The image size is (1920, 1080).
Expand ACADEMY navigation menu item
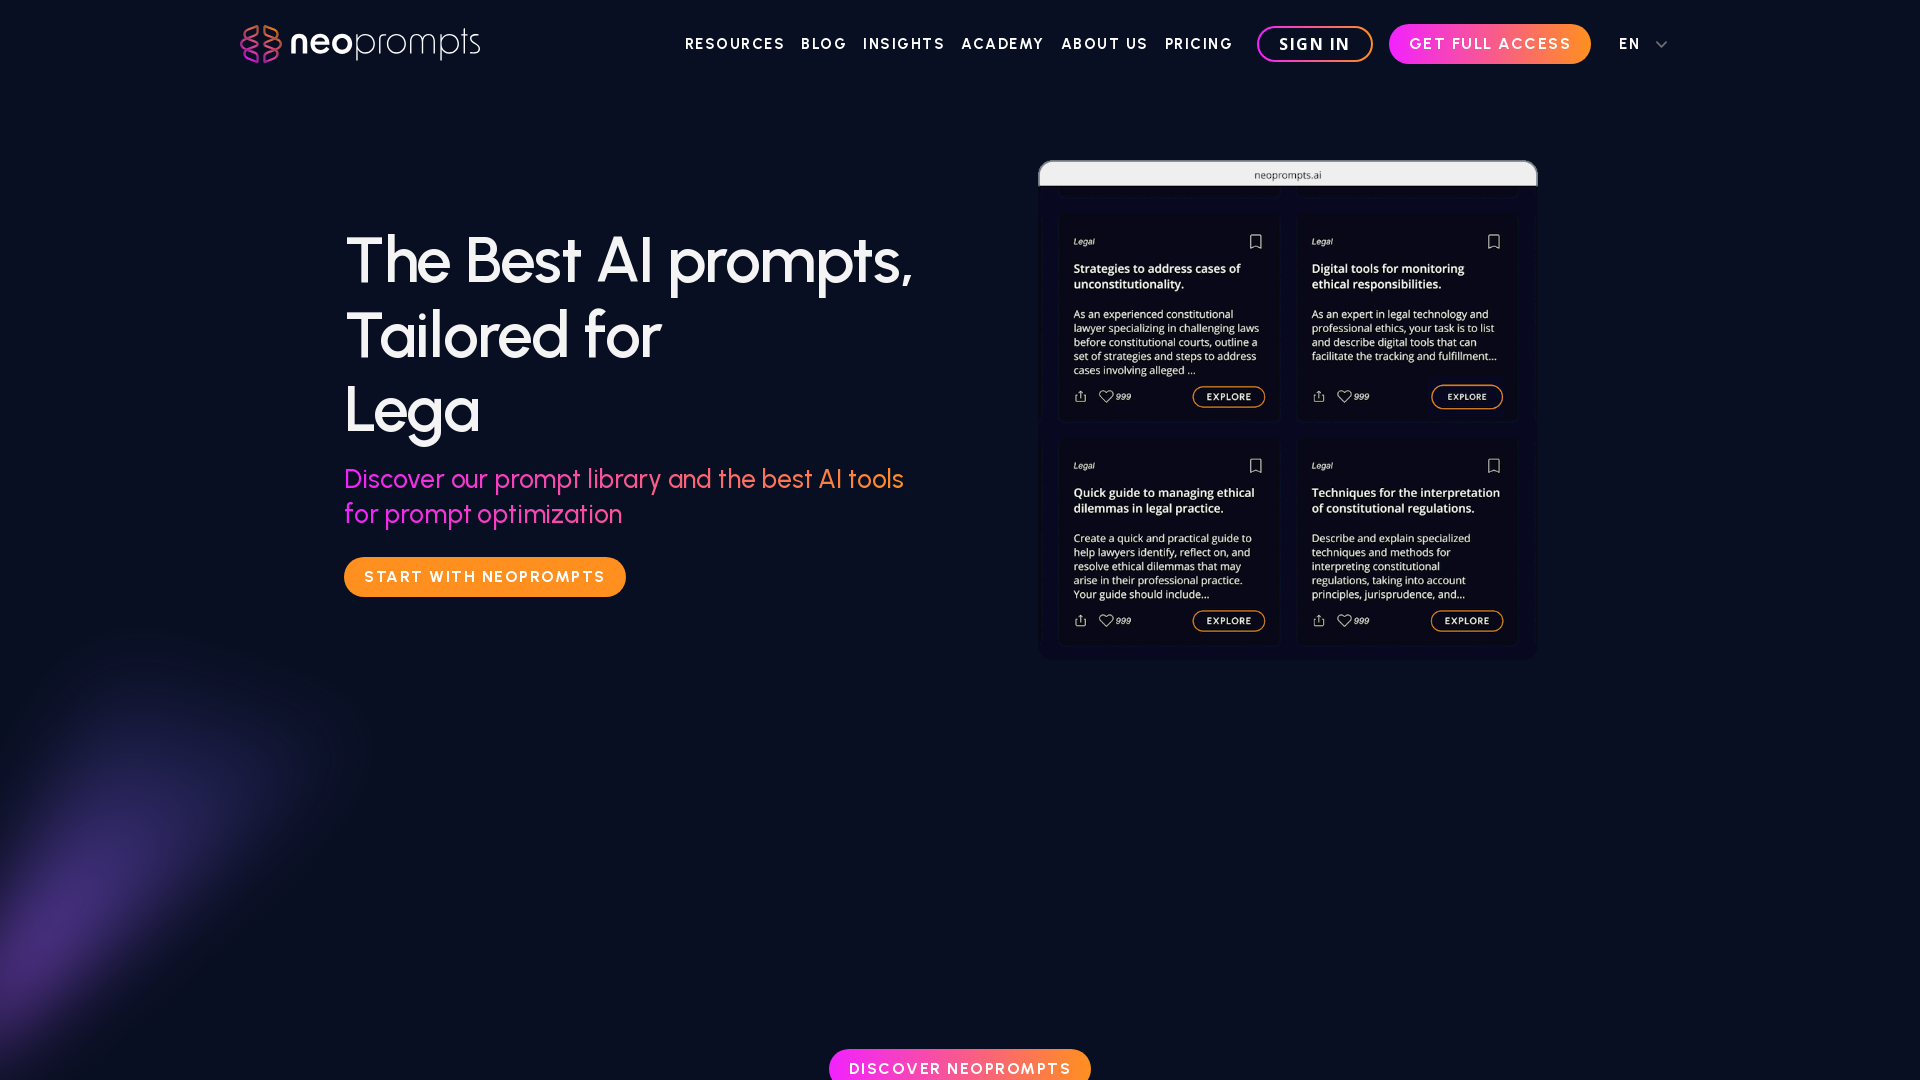tap(1004, 44)
